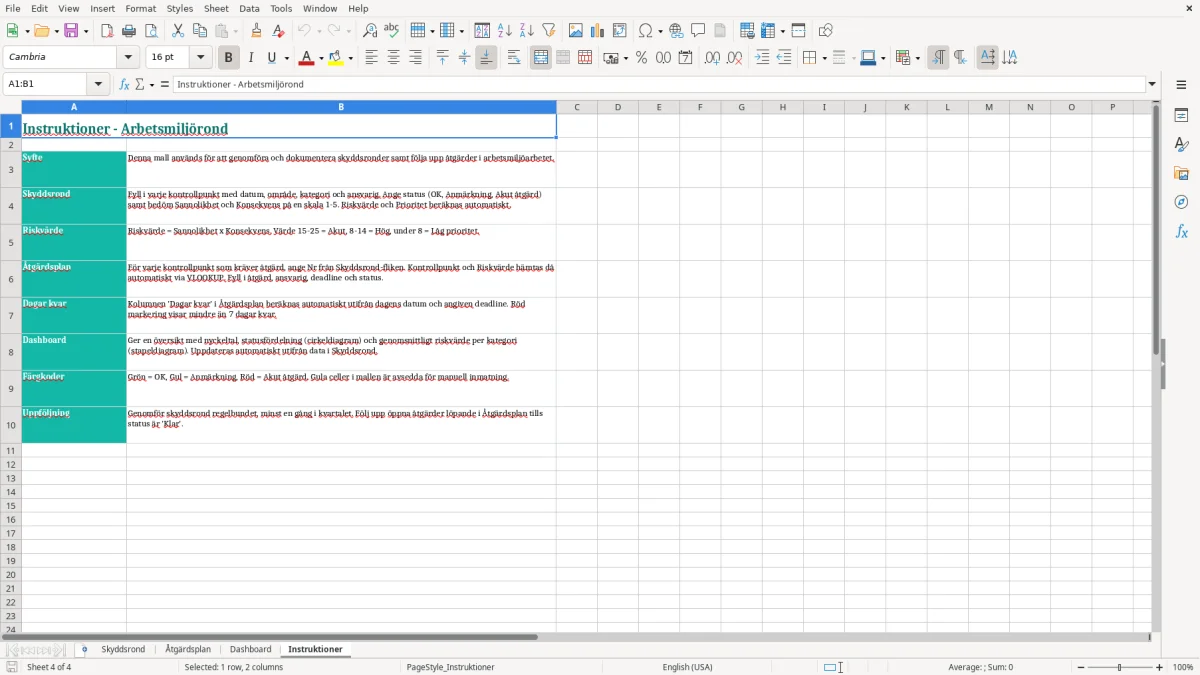
Task: Toggle Italic formatting
Action: point(251,58)
